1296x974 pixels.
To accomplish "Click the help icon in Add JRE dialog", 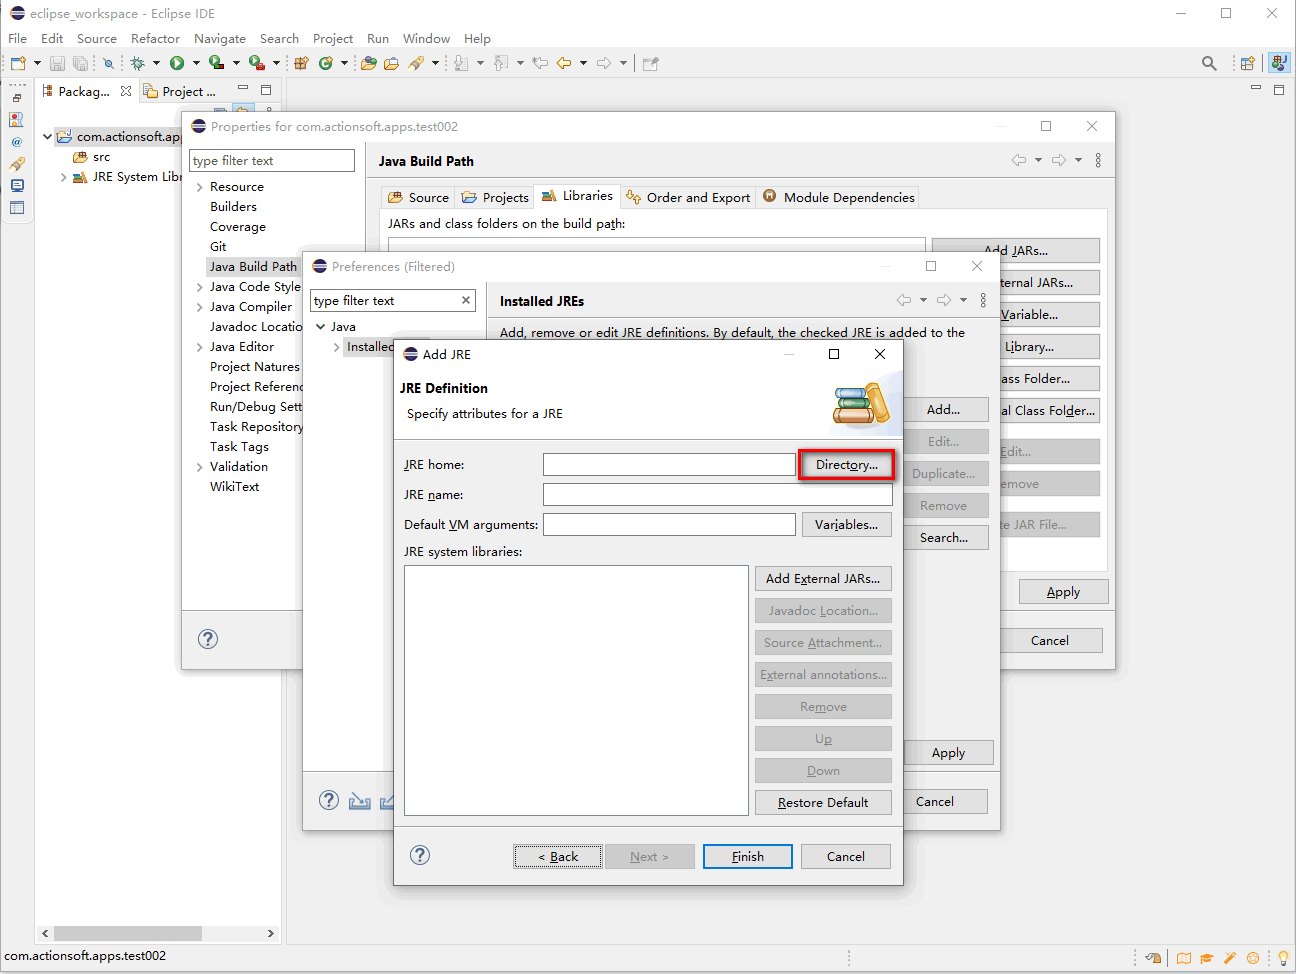I will pyautogui.click(x=420, y=855).
